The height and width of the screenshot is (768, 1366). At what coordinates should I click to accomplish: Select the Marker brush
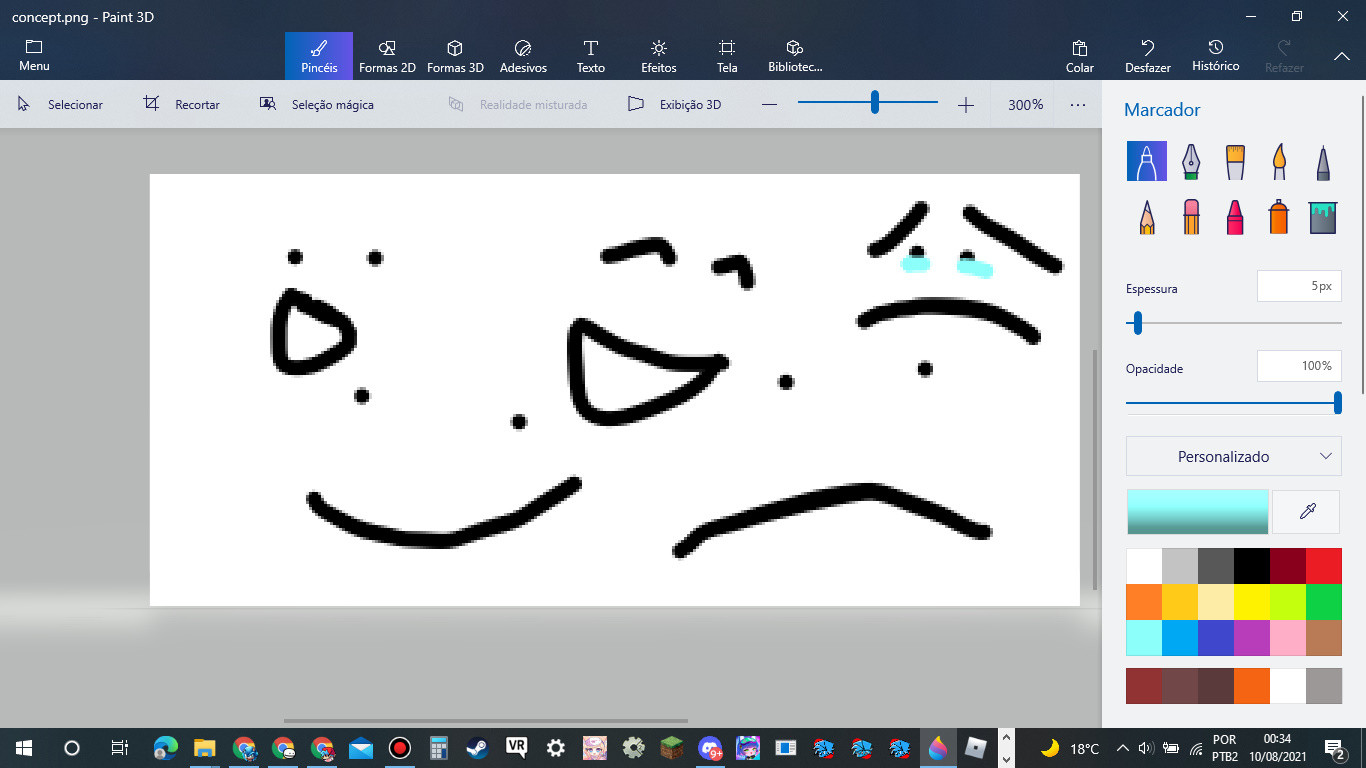1146,161
